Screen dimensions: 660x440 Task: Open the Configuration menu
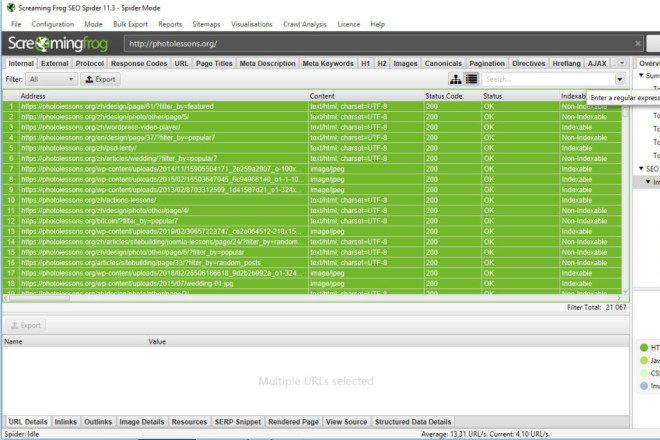(x=53, y=24)
